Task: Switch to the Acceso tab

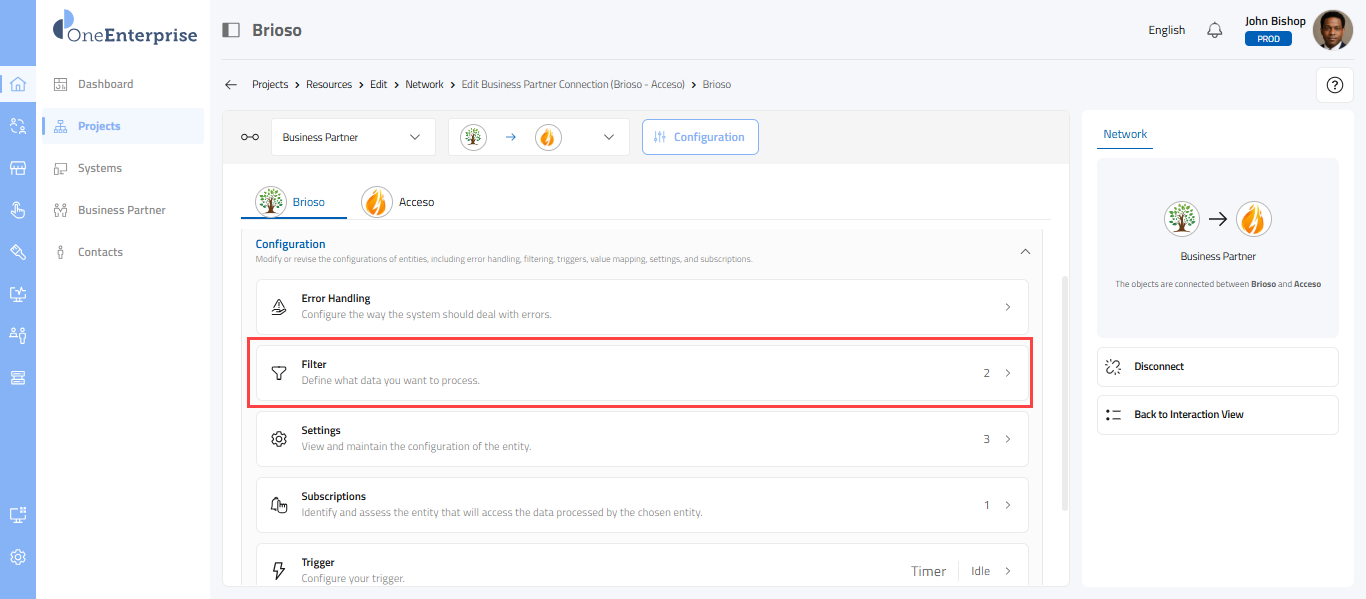Action: [x=399, y=202]
